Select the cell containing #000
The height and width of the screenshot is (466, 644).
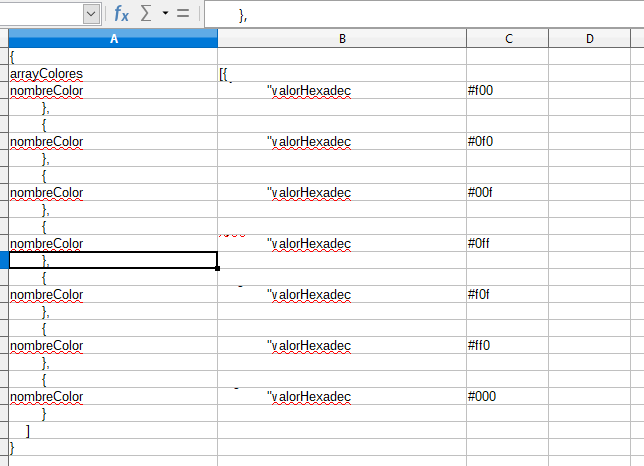coord(508,397)
